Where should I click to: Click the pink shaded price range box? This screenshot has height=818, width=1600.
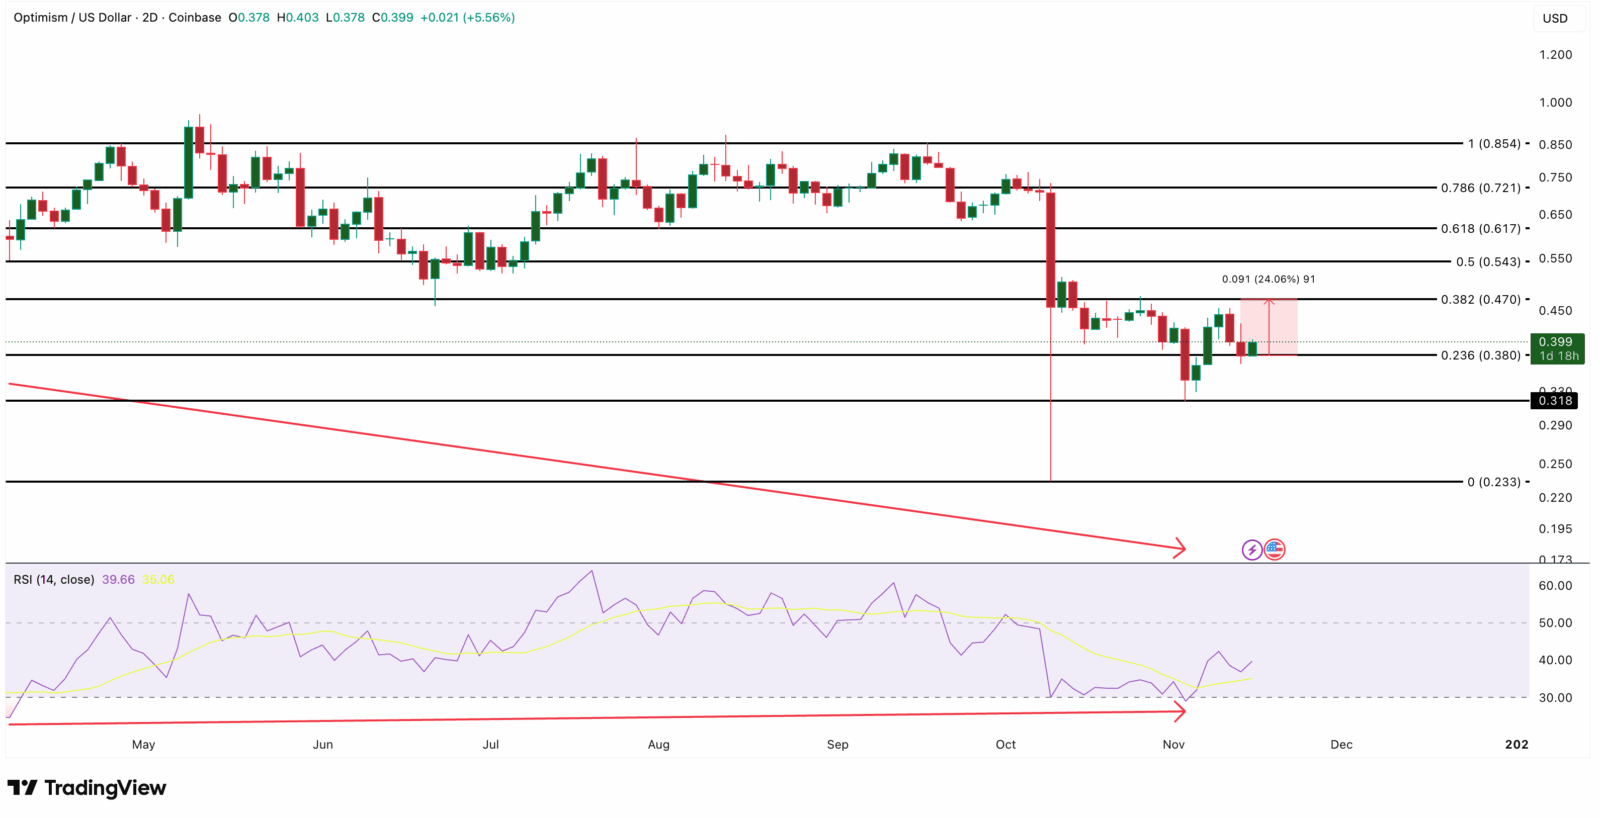tap(1284, 326)
